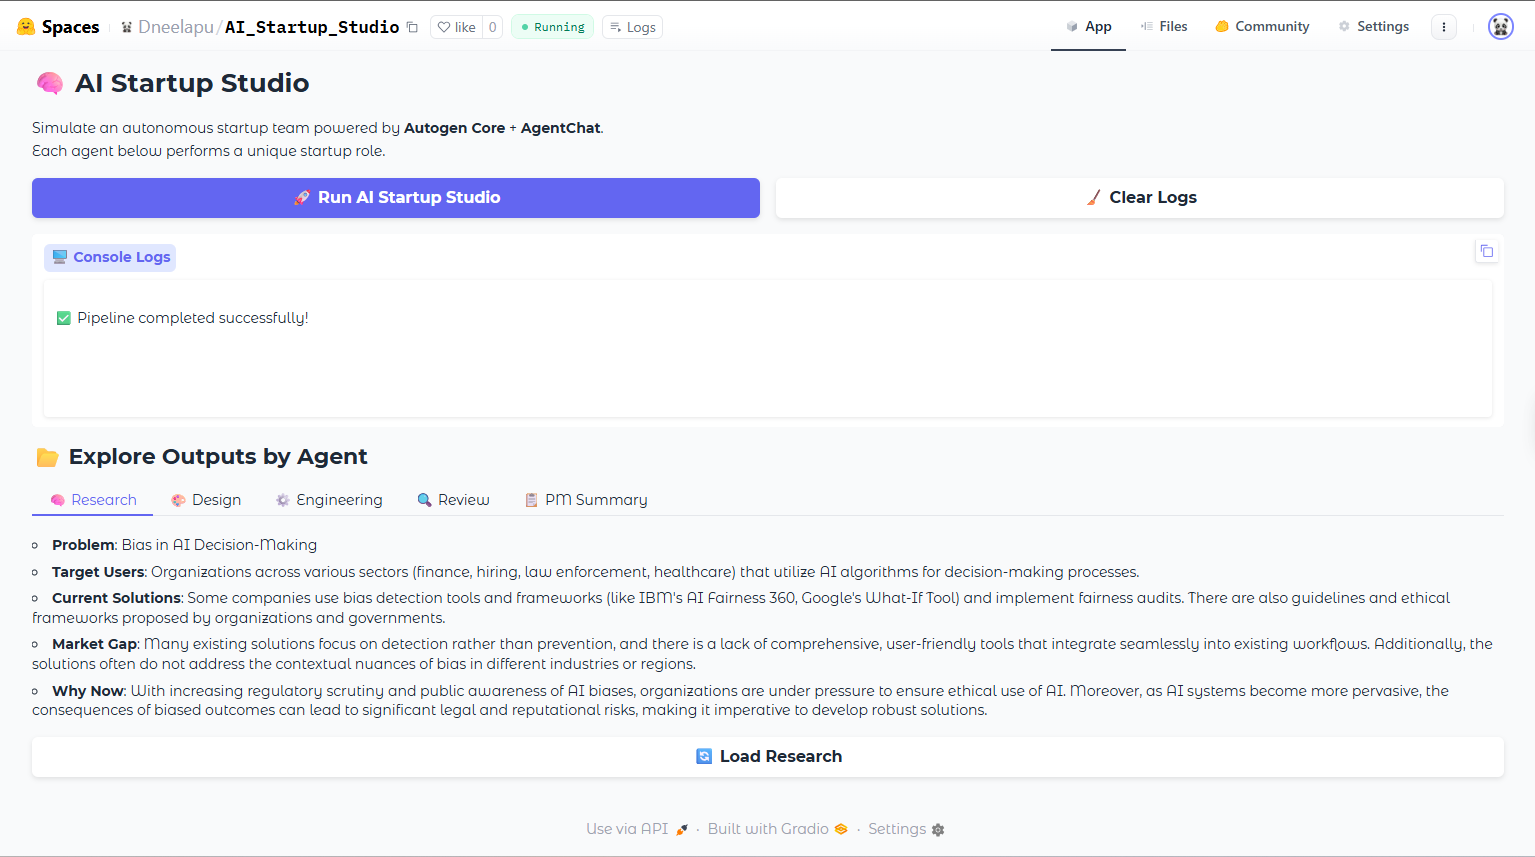Open the Logs panel

(632, 27)
